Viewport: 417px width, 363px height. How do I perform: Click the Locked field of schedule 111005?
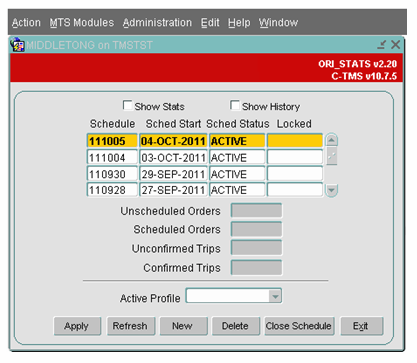pyautogui.click(x=295, y=141)
